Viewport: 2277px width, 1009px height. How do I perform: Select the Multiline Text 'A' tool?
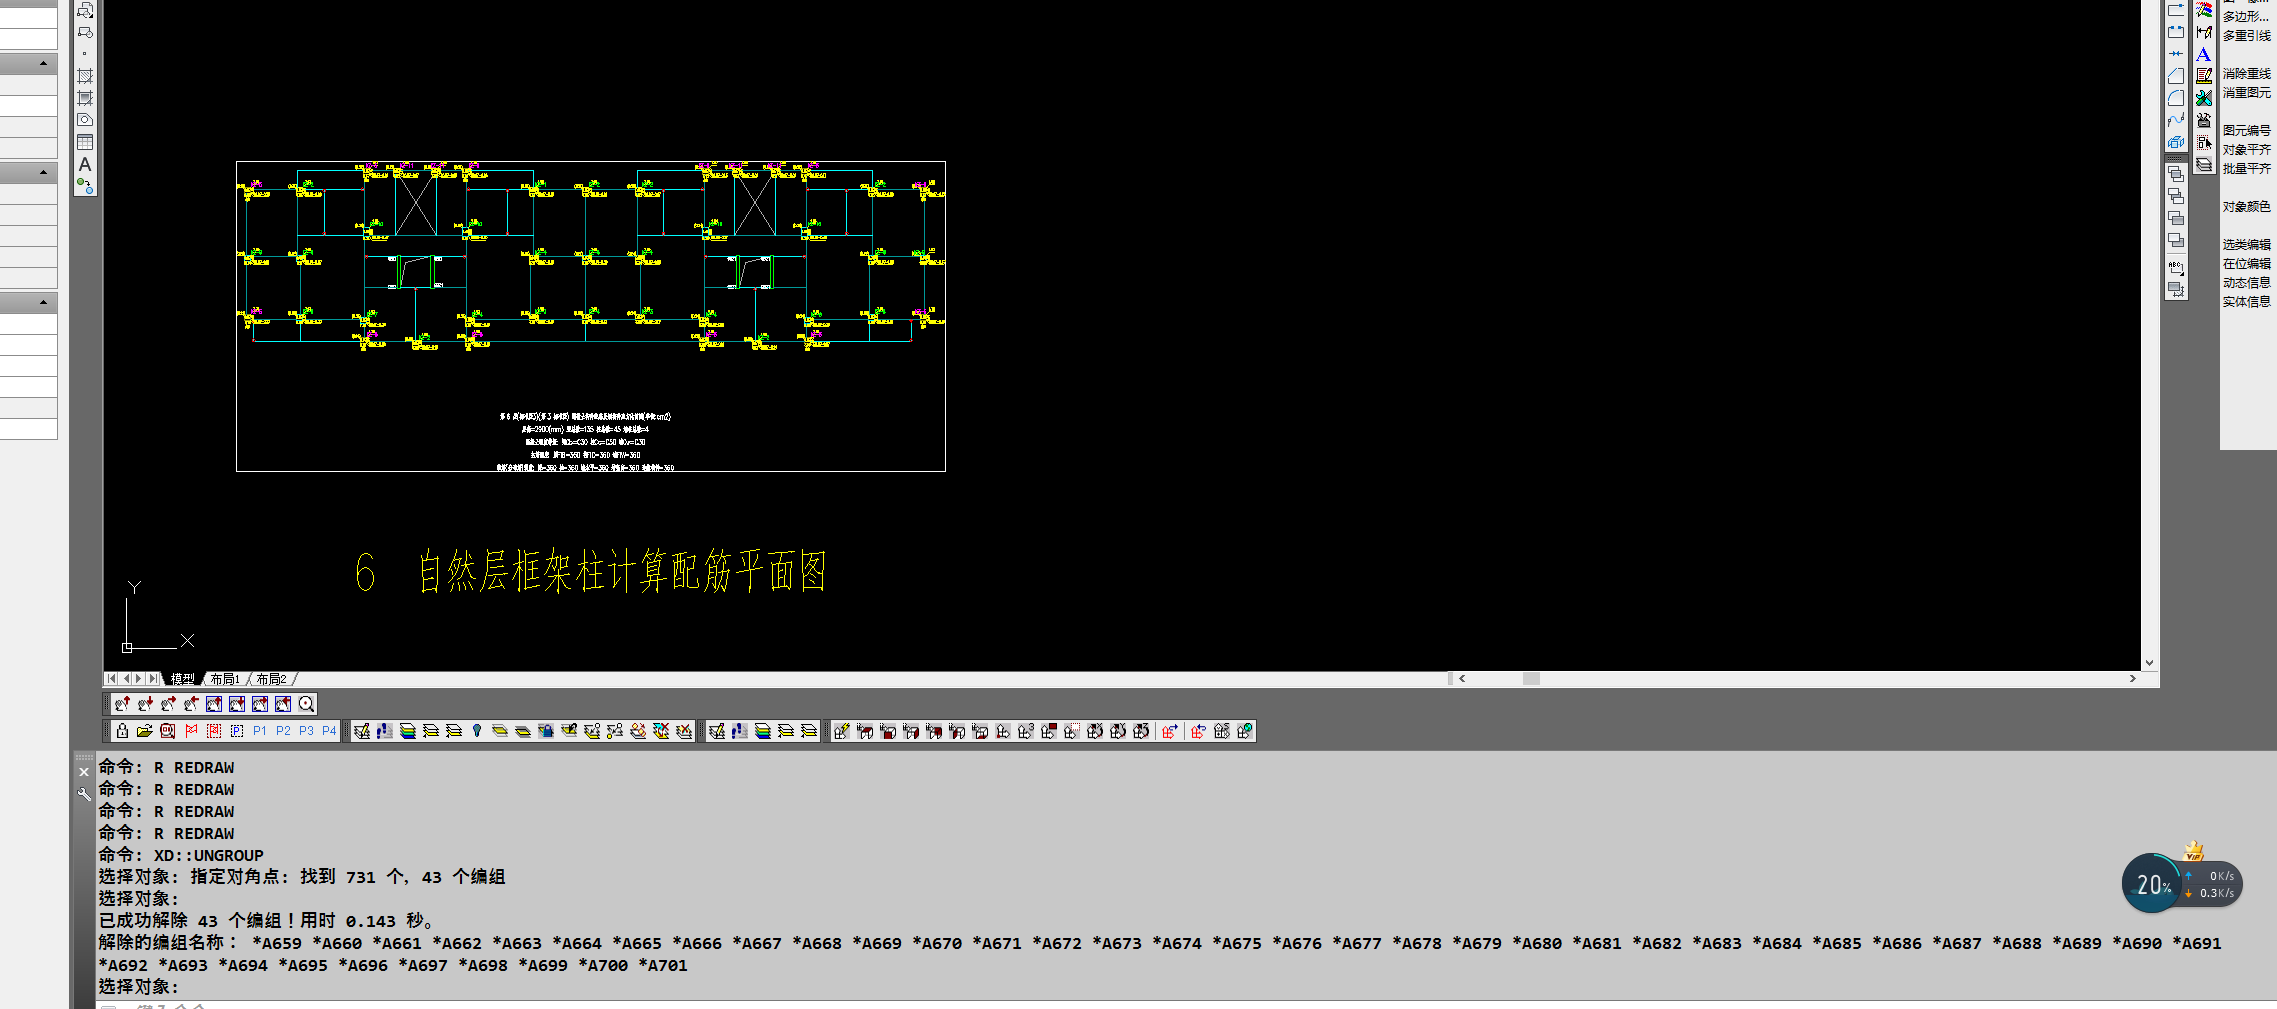pos(85,164)
